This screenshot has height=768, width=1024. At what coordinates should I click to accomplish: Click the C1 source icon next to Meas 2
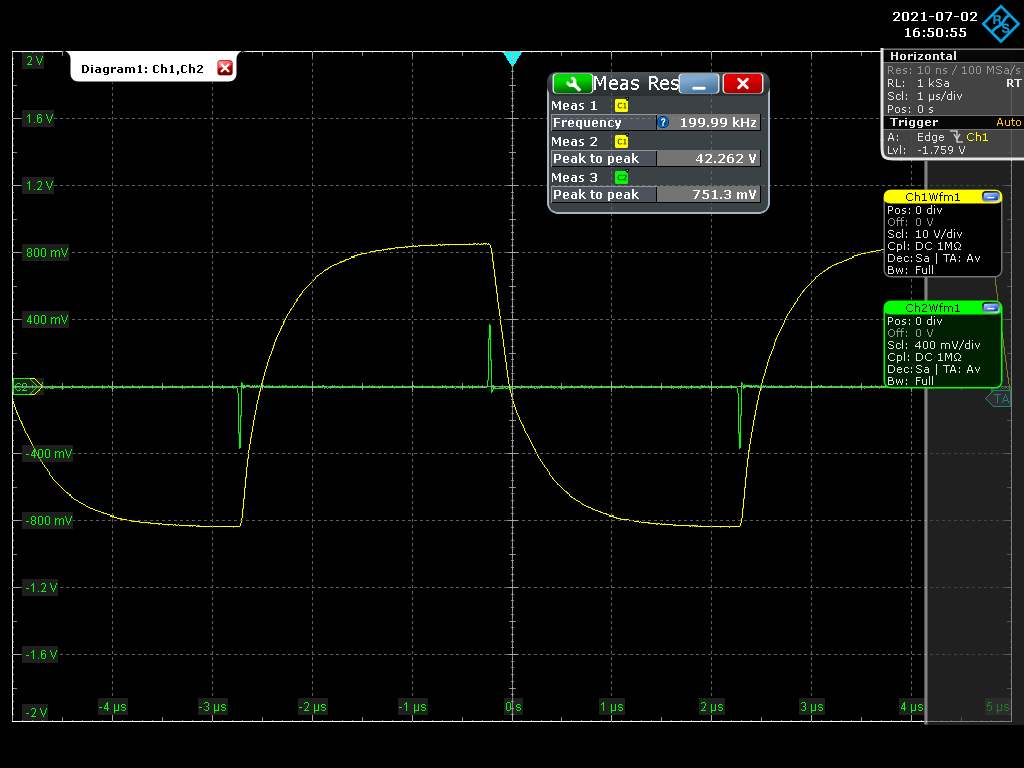point(621,142)
